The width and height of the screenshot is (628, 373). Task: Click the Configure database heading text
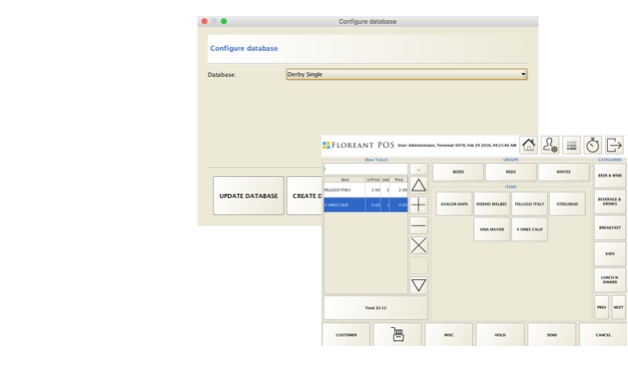click(x=244, y=48)
